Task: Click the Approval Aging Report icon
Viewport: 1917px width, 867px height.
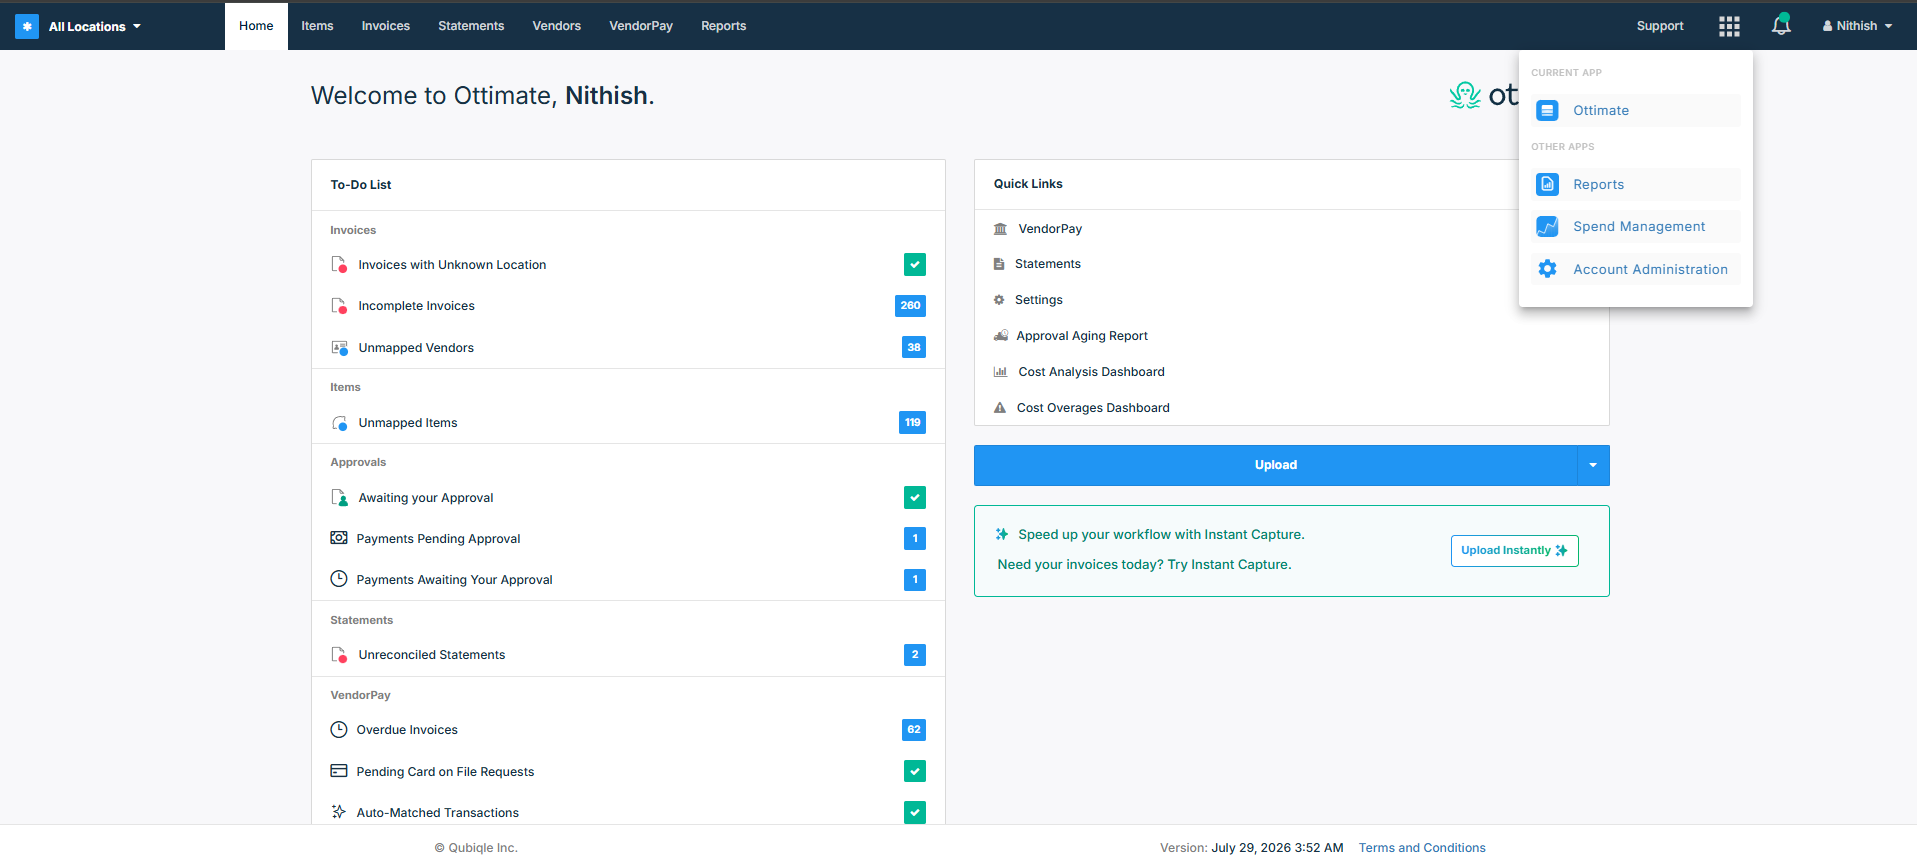Action: click(1000, 336)
